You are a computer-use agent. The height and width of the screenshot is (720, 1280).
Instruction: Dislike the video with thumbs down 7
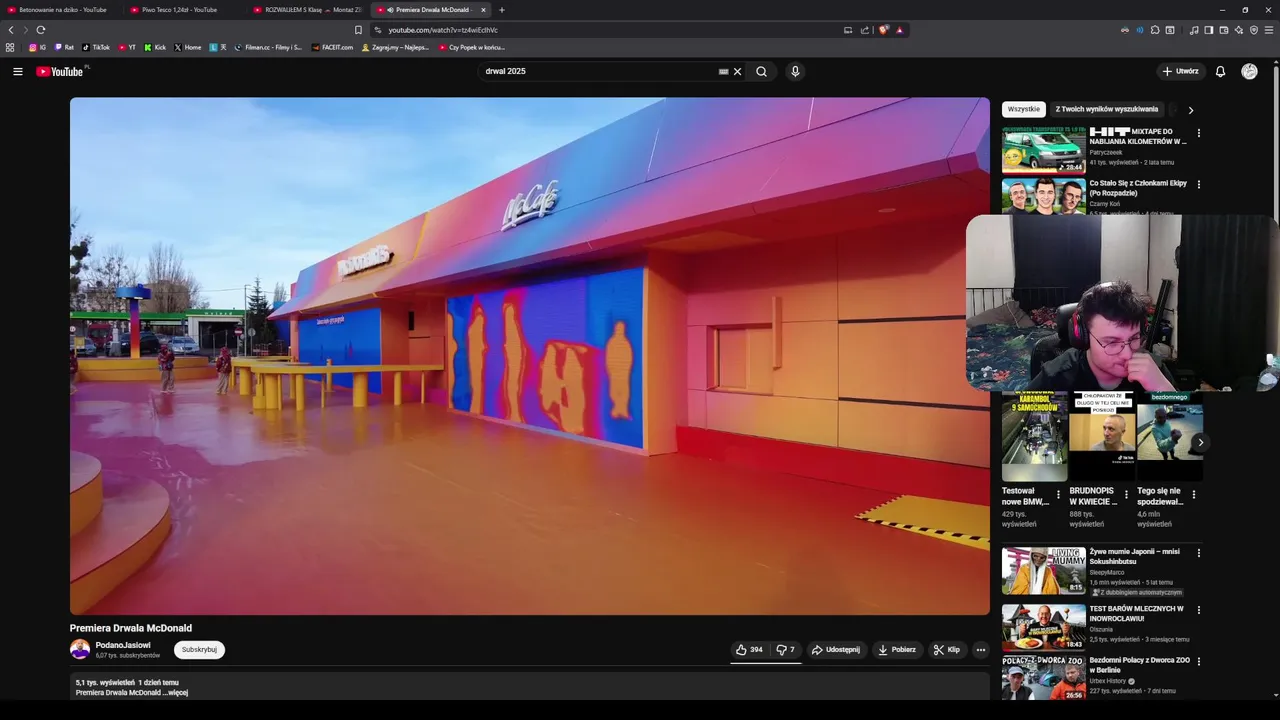point(786,649)
